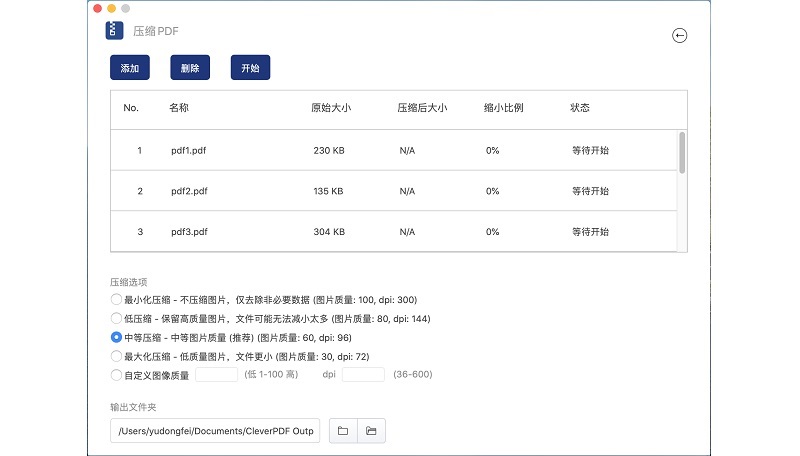This screenshot has height=456, width=800.
Task: Click the back arrow icon
Action: click(x=679, y=36)
